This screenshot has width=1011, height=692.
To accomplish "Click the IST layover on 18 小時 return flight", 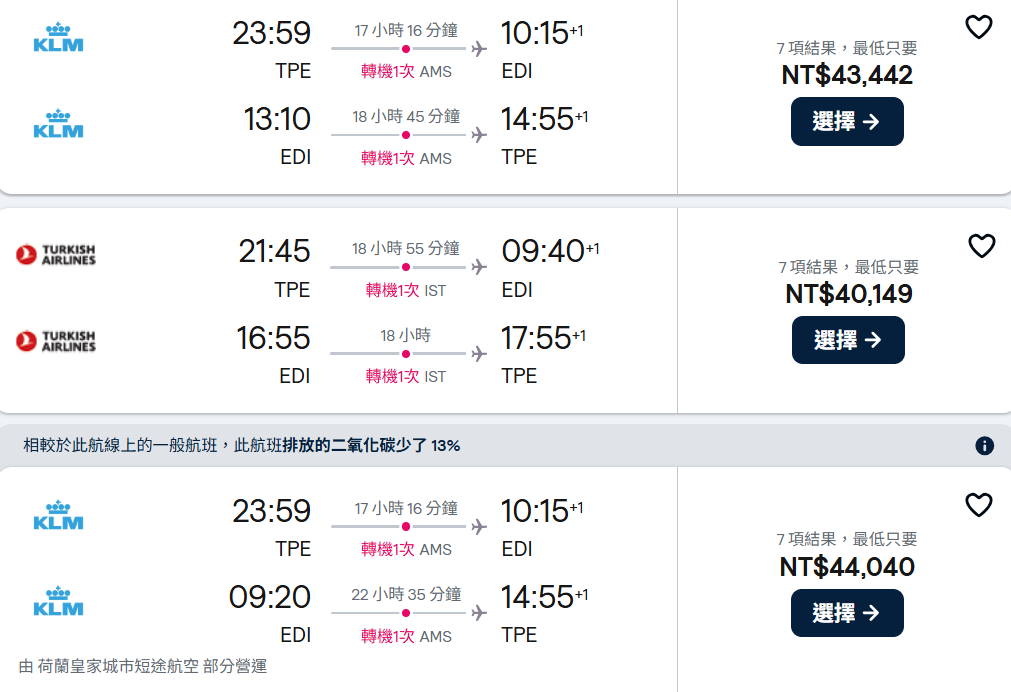I will pyautogui.click(x=435, y=377).
